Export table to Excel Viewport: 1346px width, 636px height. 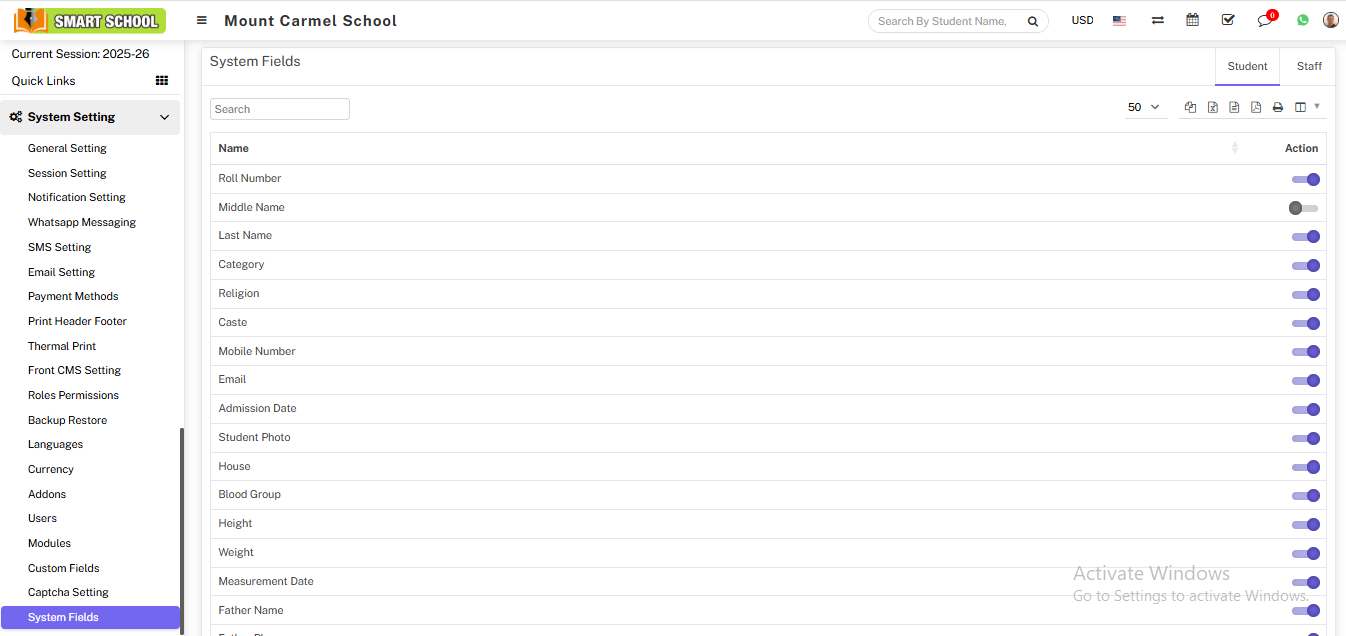click(x=1212, y=107)
